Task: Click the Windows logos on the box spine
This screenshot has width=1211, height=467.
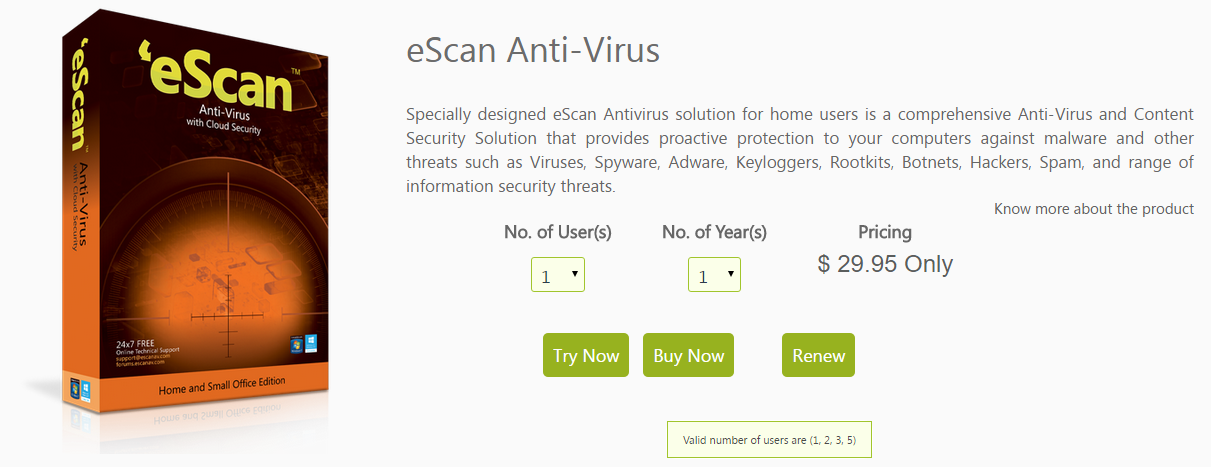Action: (76, 386)
